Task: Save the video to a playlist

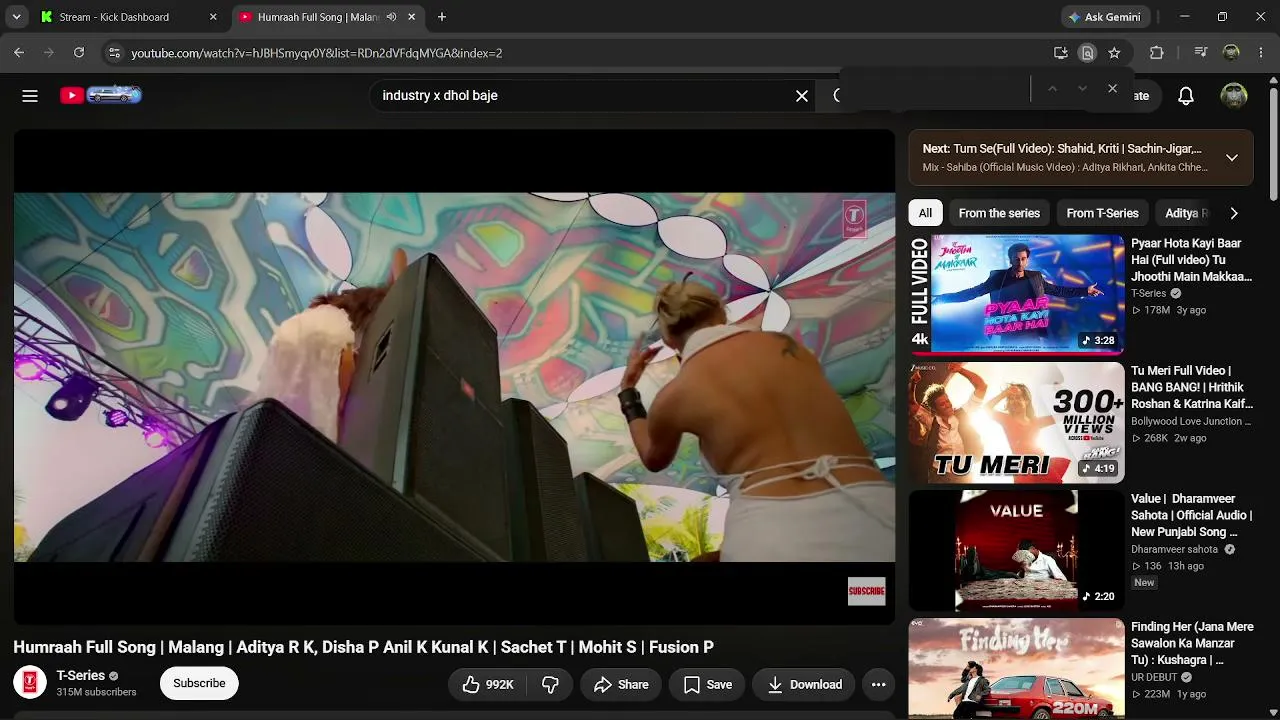Action: point(708,685)
